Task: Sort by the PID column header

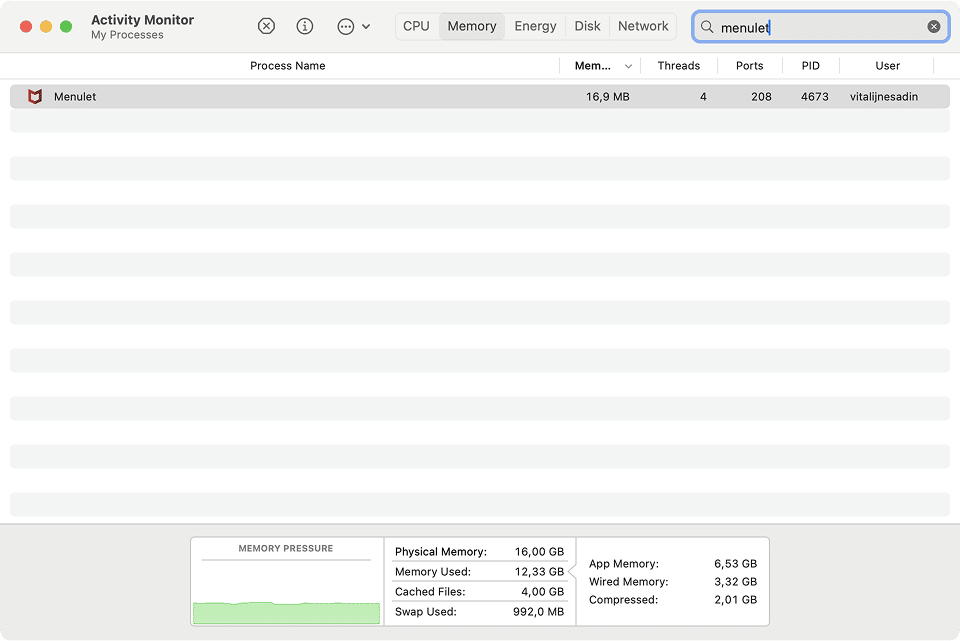Action: pyautogui.click(x=811, y=66)
